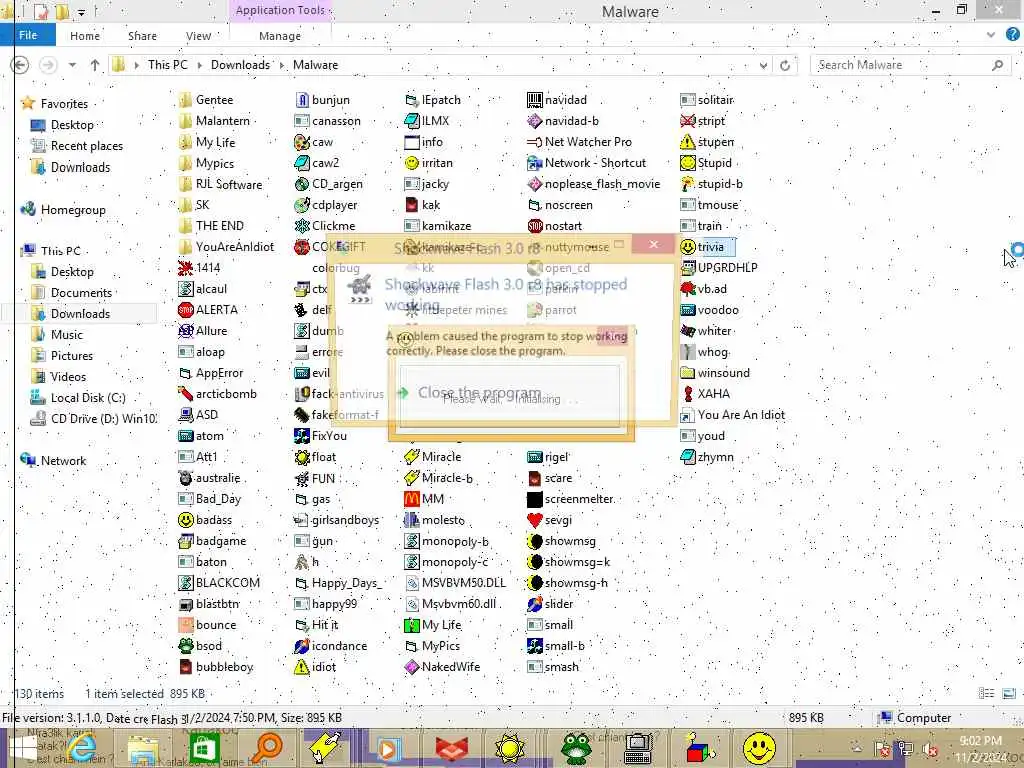Go back with the Back arrow
The image size is (1024, 768).
click(20, 65)
